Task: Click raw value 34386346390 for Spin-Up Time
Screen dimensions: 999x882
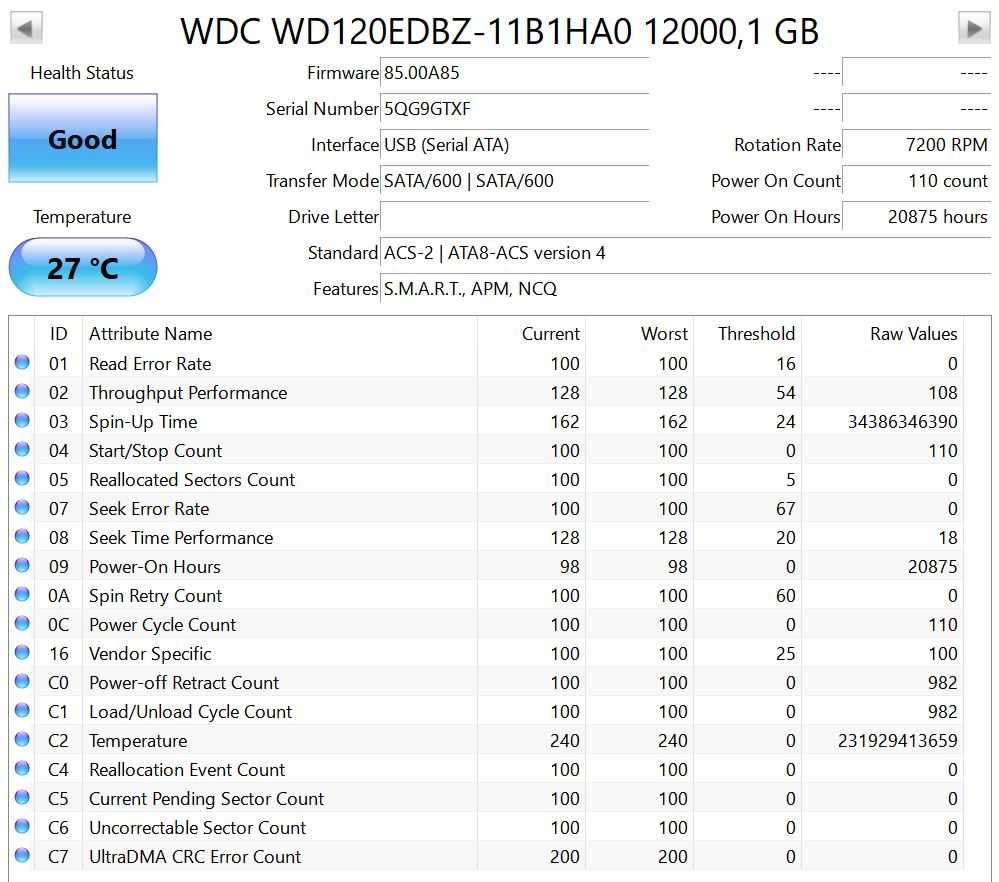Action: click(902, 422)
